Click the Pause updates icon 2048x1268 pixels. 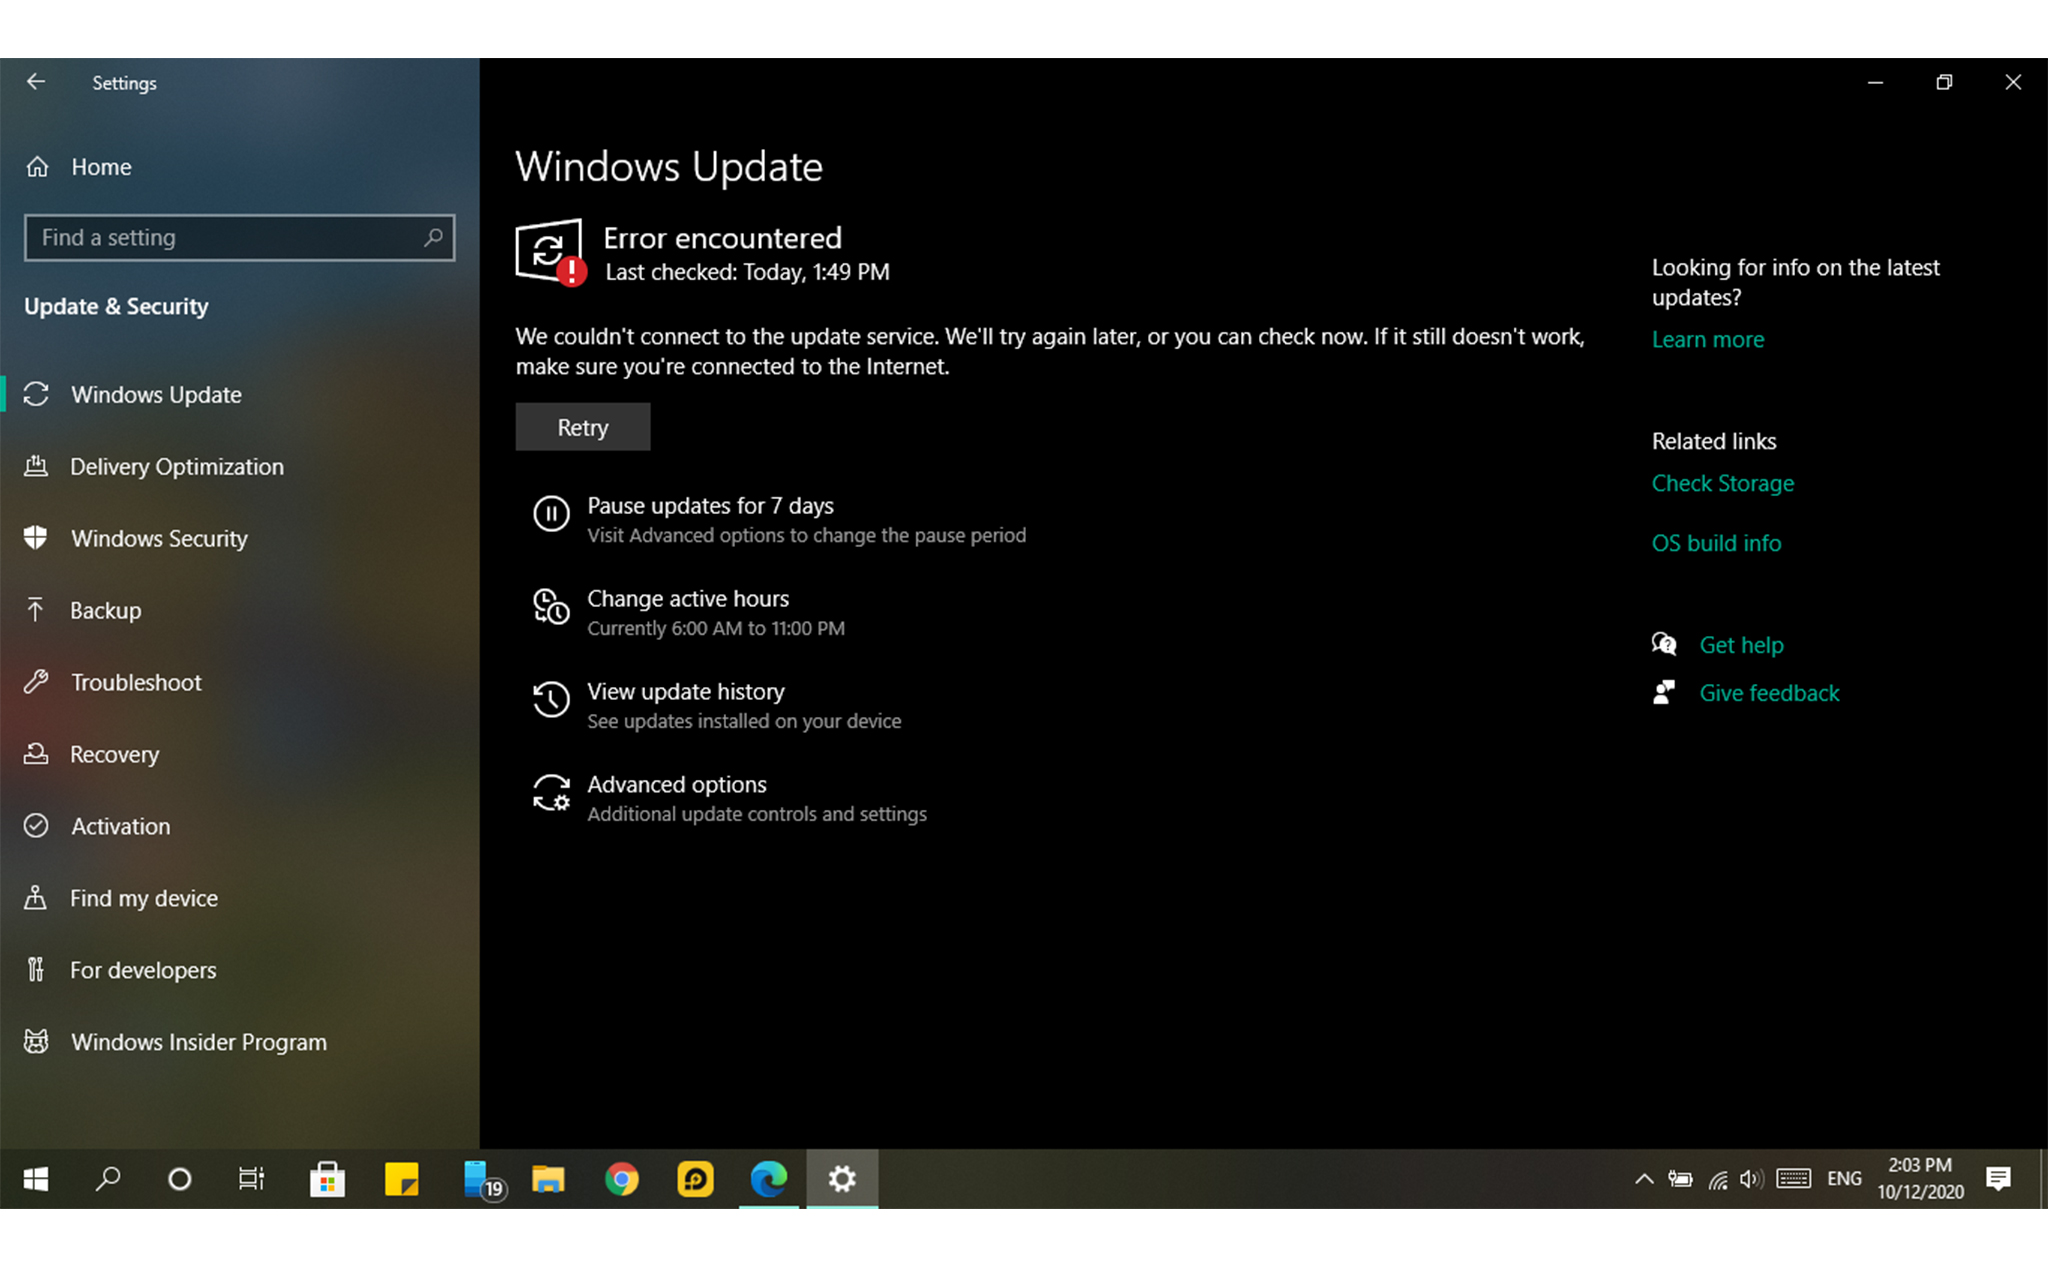click(551, 514)
